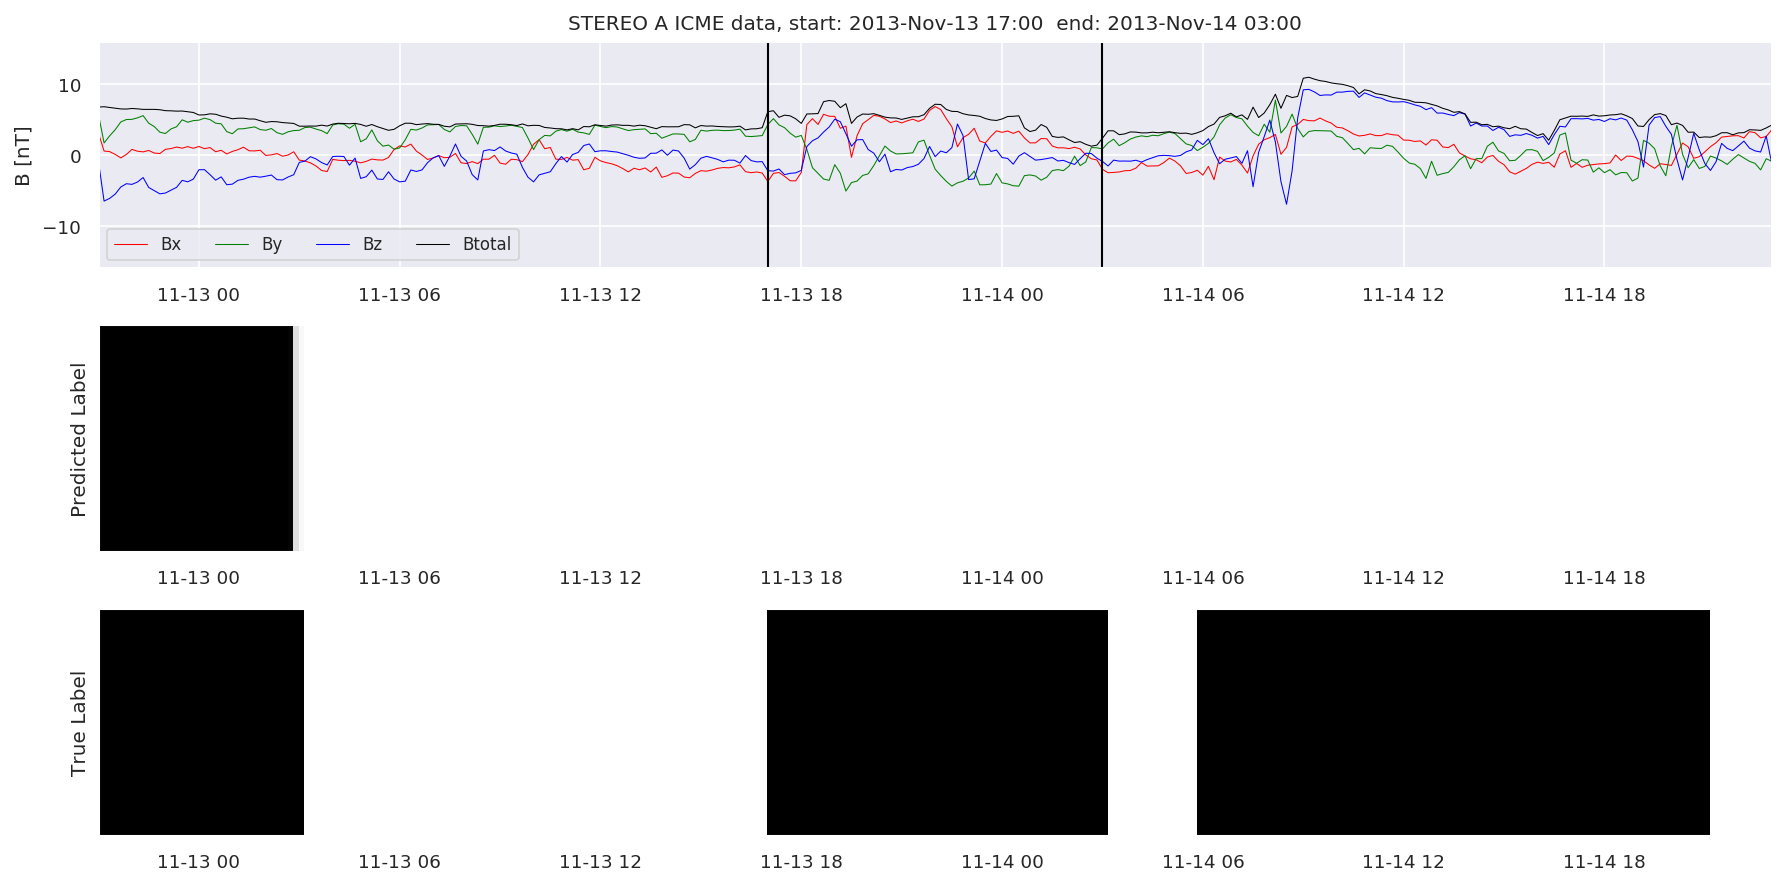Click tick 11-14 06 under the magnetic field plot

(1203, 295)
